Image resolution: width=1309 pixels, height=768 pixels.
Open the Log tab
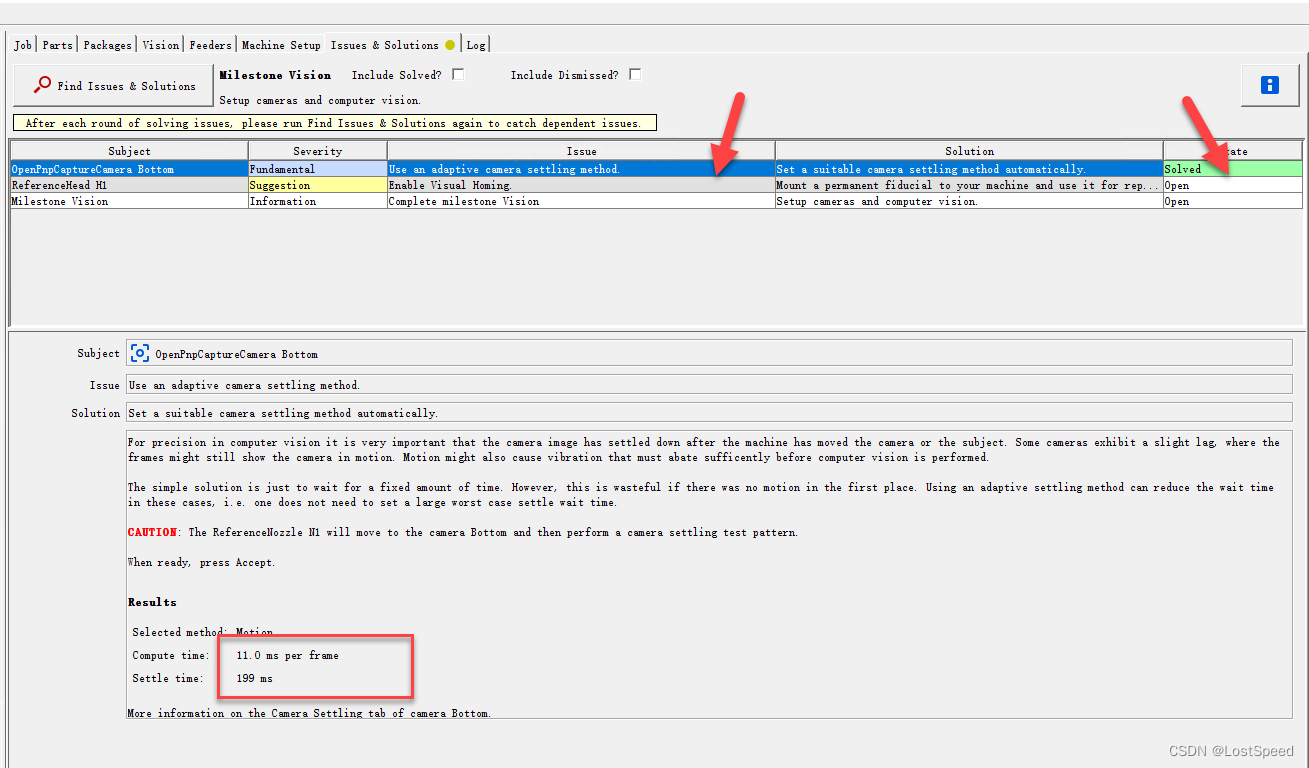tap(476, 45)
